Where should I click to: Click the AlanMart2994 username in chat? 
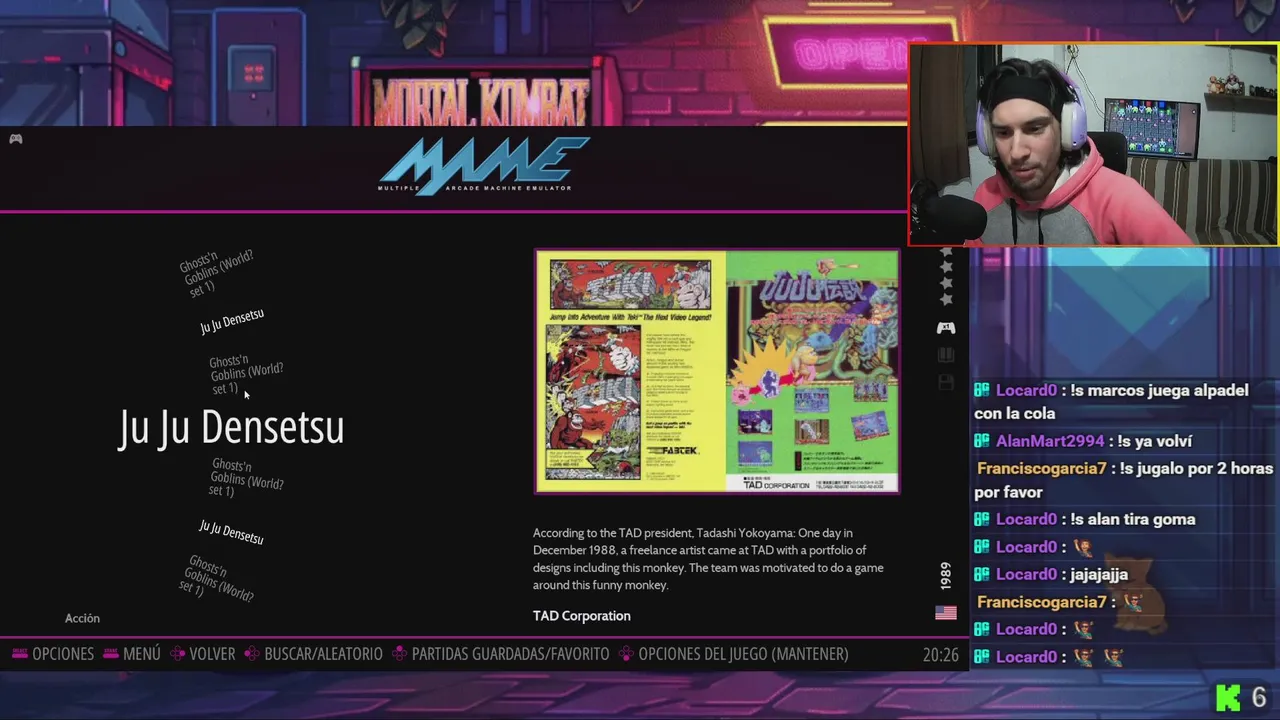(x=1050, y=441)
